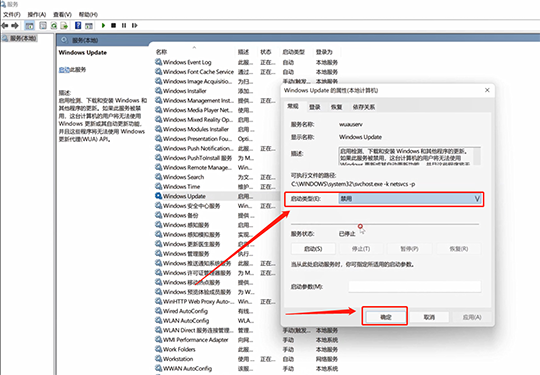Click the Stop Service toolbar icon
540x375 pixels.
point(113,25)
